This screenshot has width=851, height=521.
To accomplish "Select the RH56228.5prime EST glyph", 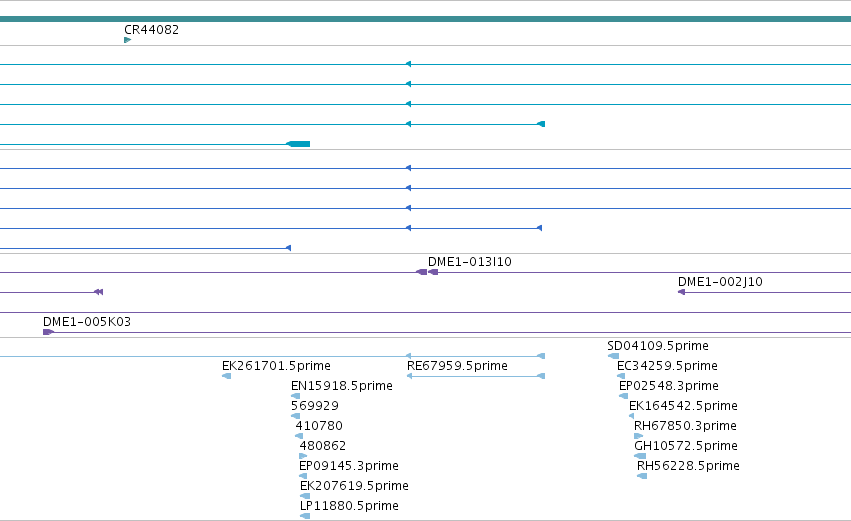I will click(x=642, y=476).
